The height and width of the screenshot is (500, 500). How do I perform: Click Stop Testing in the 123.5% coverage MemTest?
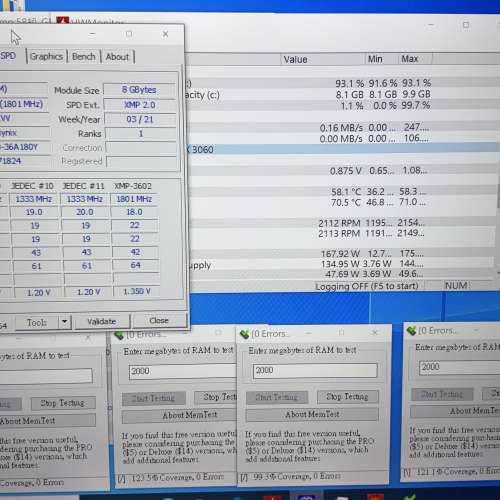(216, 397)
